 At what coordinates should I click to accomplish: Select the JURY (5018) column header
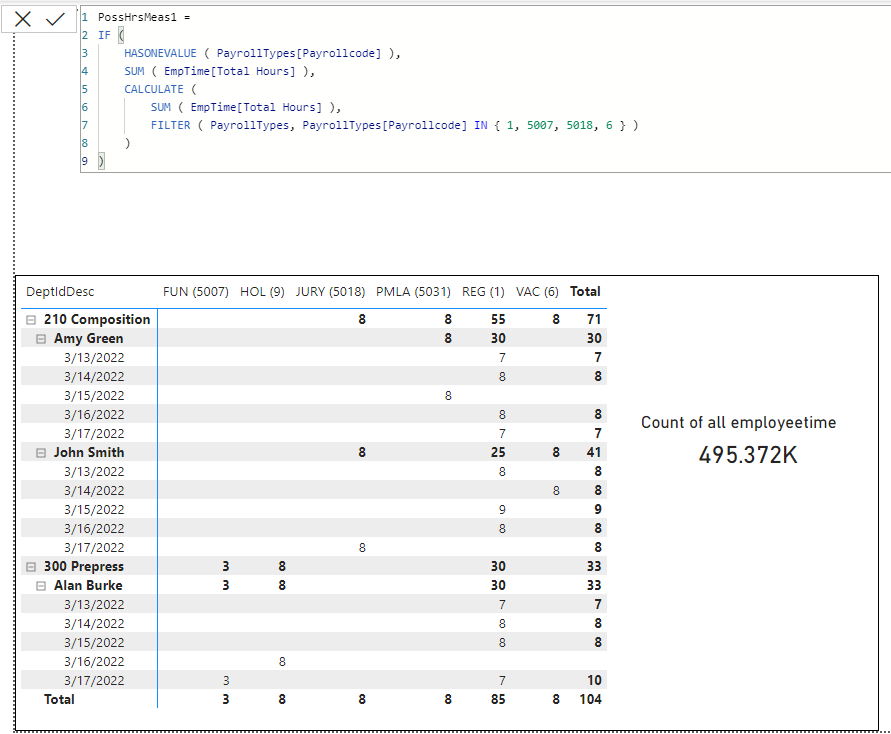(x=330, y=292)
